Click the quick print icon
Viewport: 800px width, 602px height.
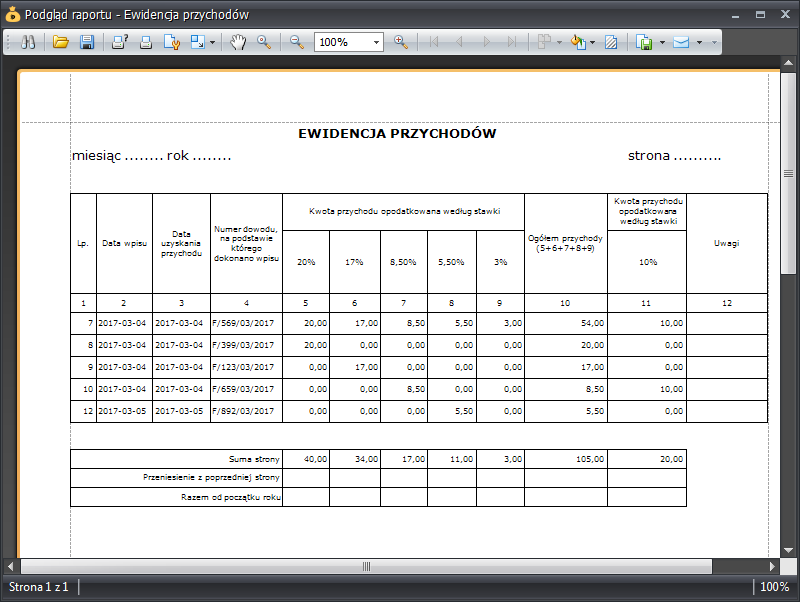[146, 42]
